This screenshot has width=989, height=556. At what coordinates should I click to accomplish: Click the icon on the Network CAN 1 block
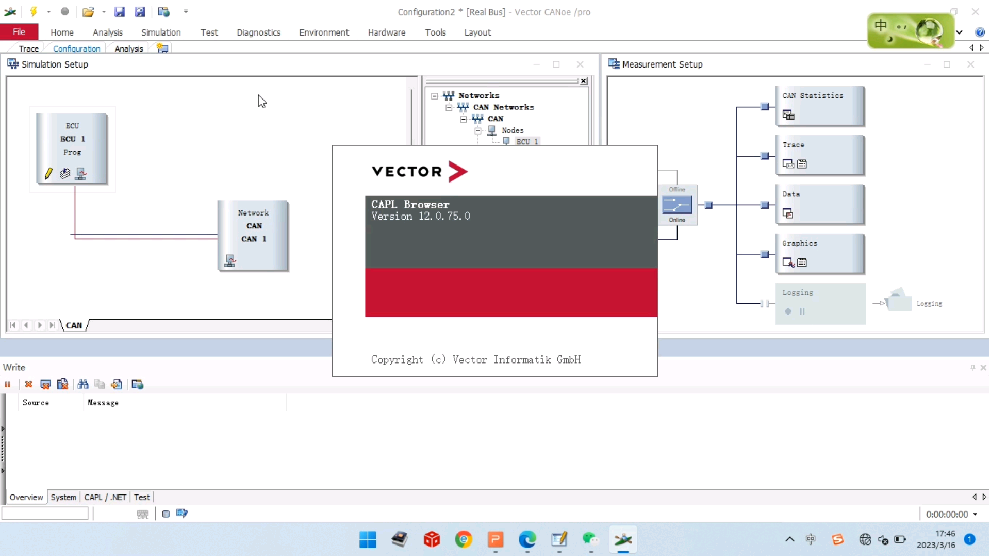[230, 260]
